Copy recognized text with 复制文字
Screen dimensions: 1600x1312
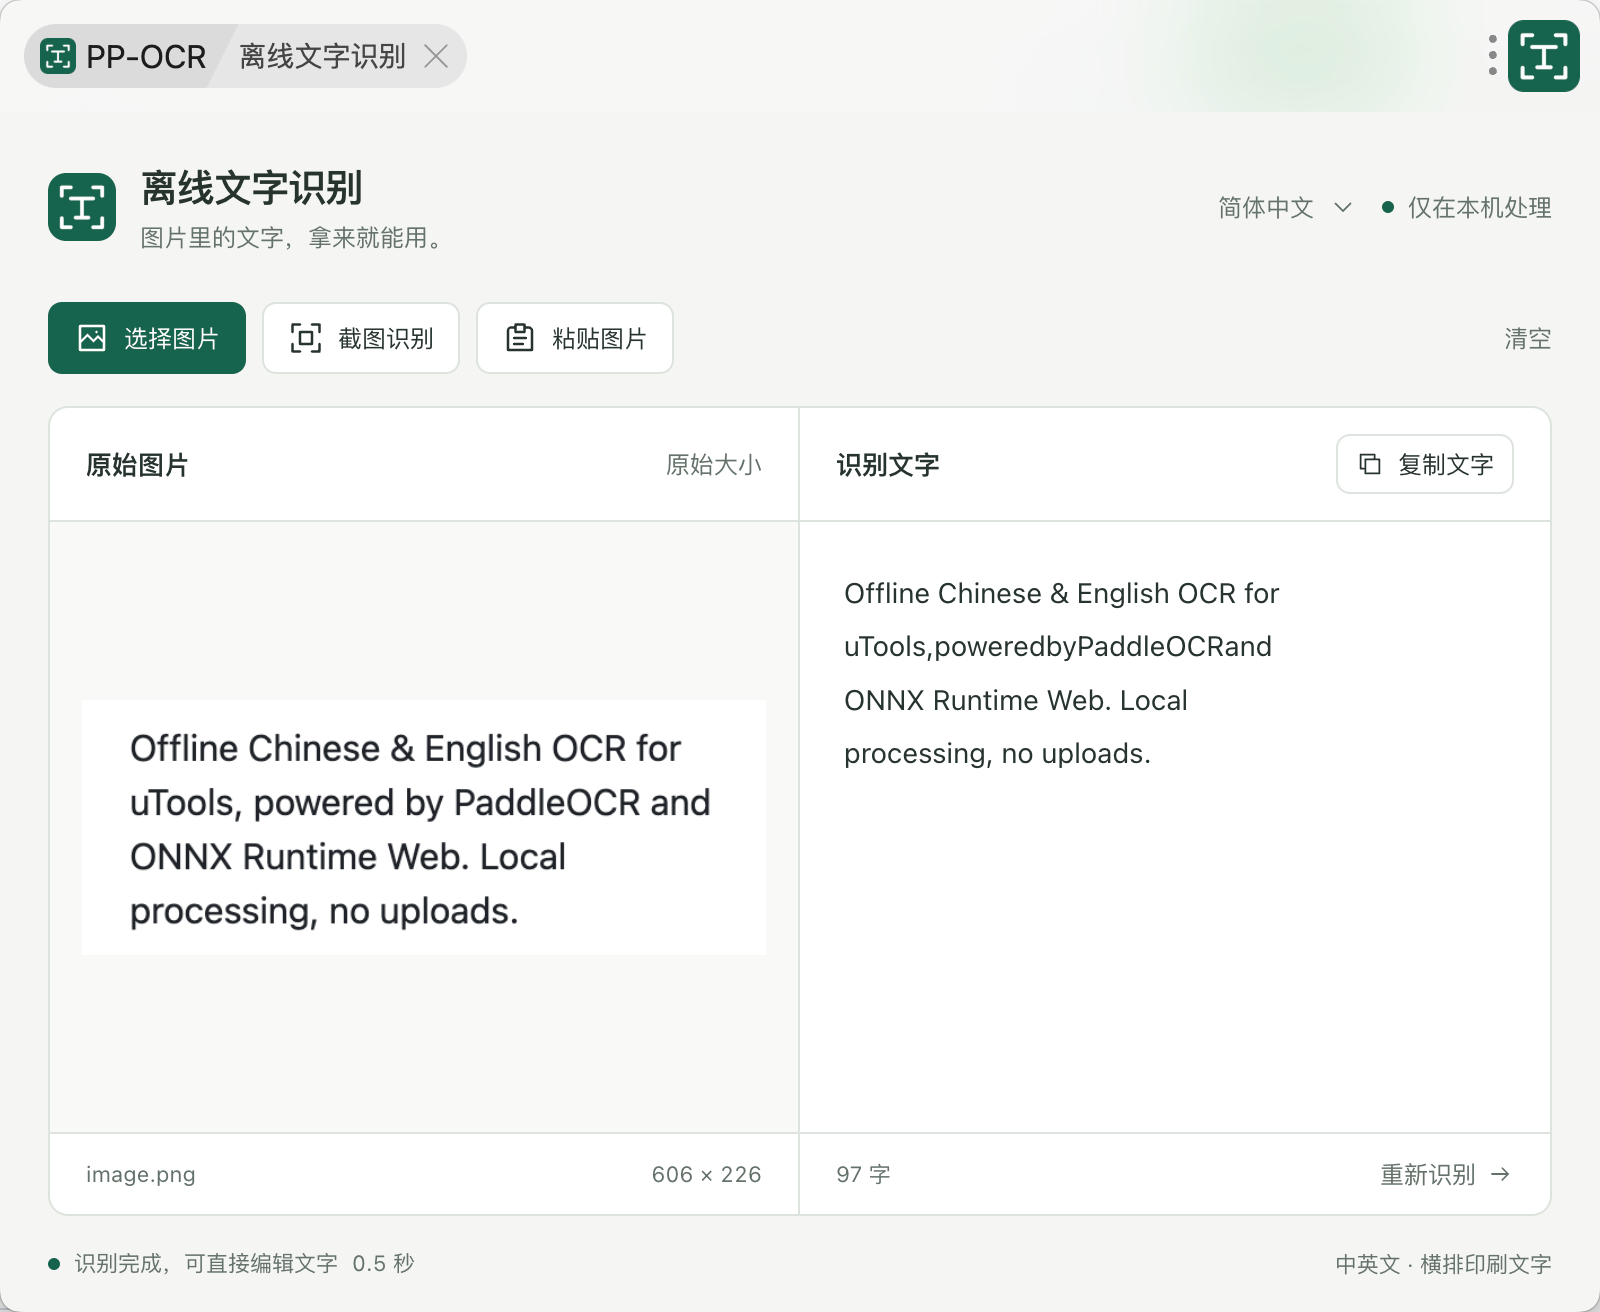[1425, 464]
